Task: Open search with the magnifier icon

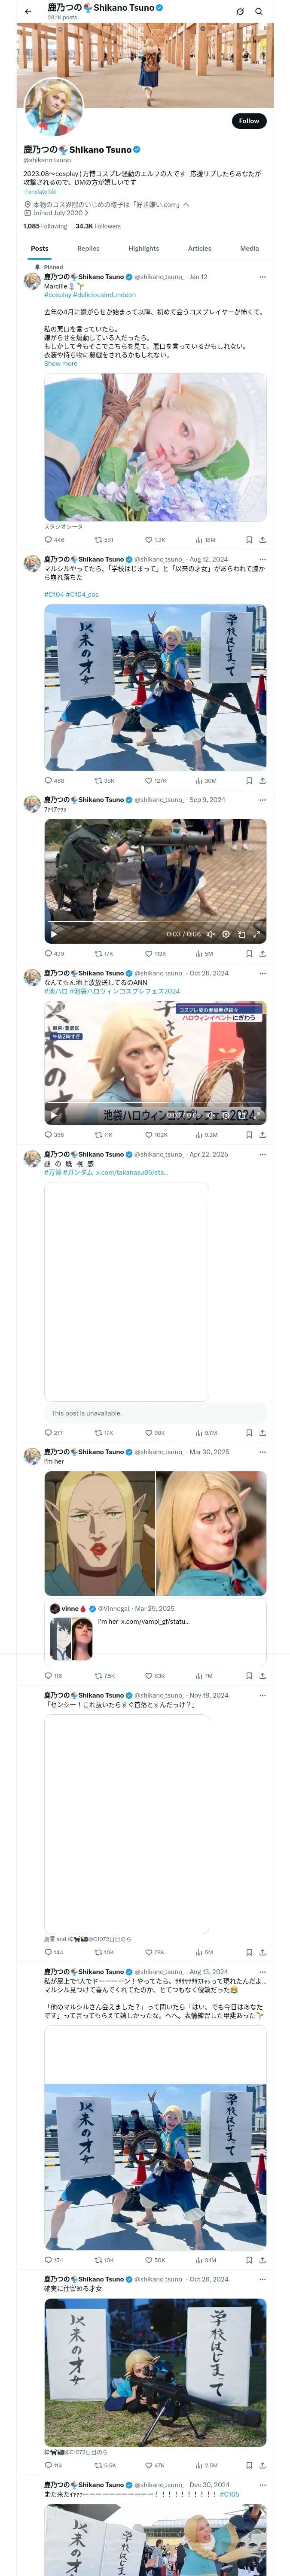Action: [259, 11]
